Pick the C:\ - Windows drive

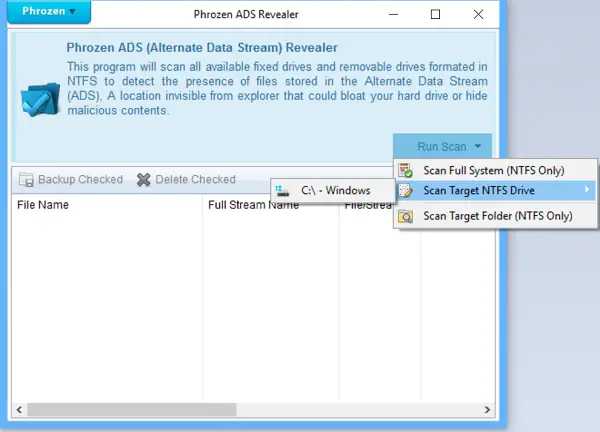[x=333, y=190]
